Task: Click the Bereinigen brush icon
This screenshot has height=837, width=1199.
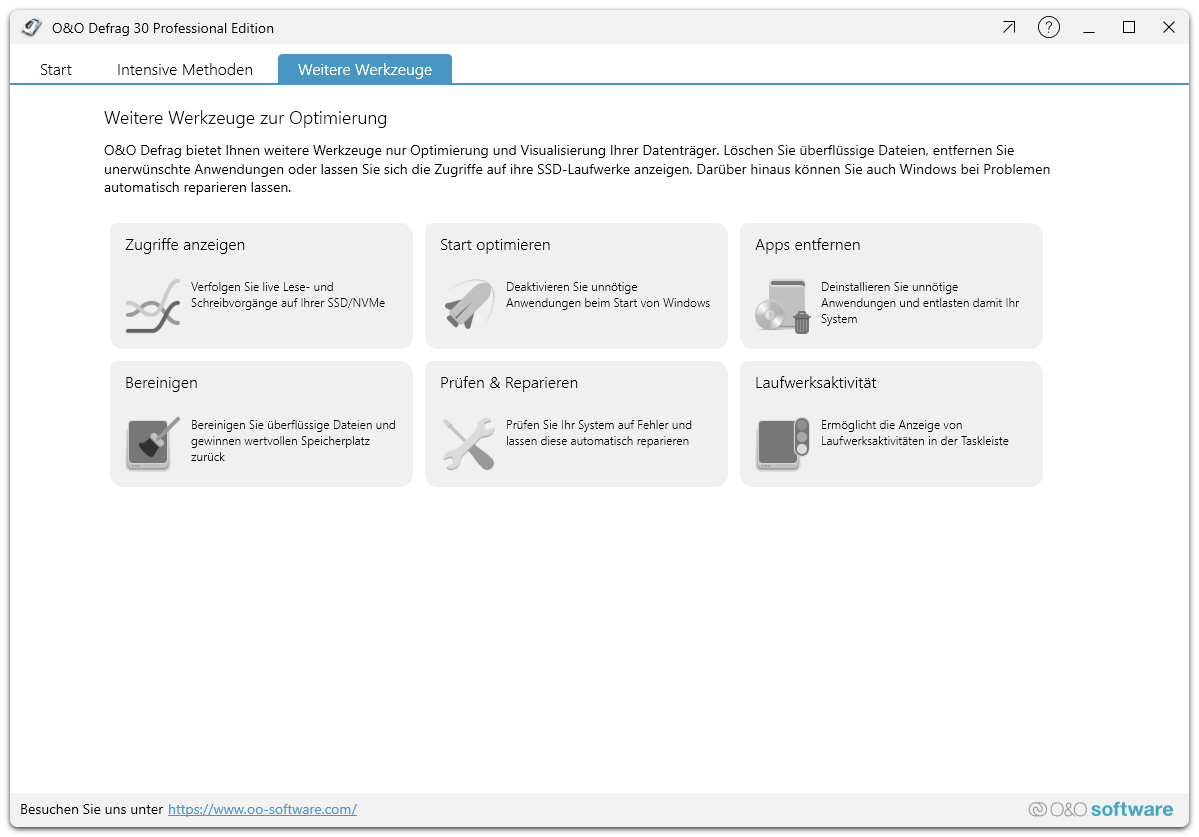Action: click(x=153, y=444)
